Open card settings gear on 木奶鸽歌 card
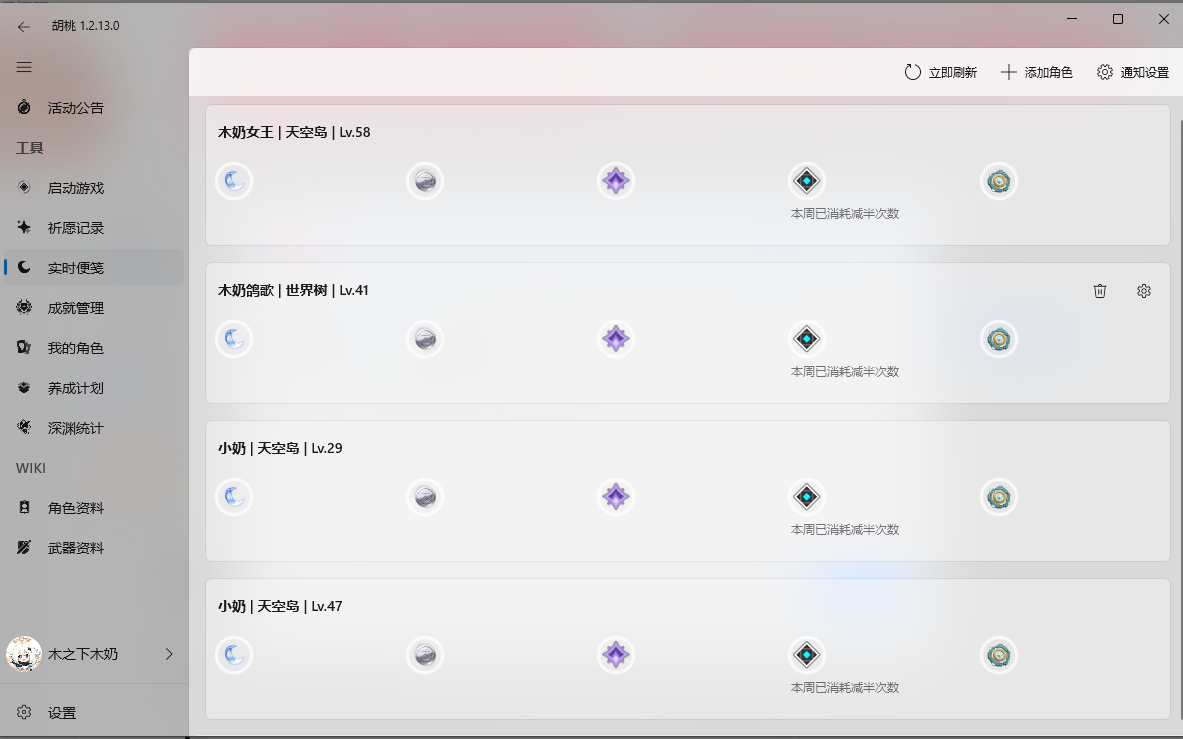The image size is (1183, 739). (1144, 291)
